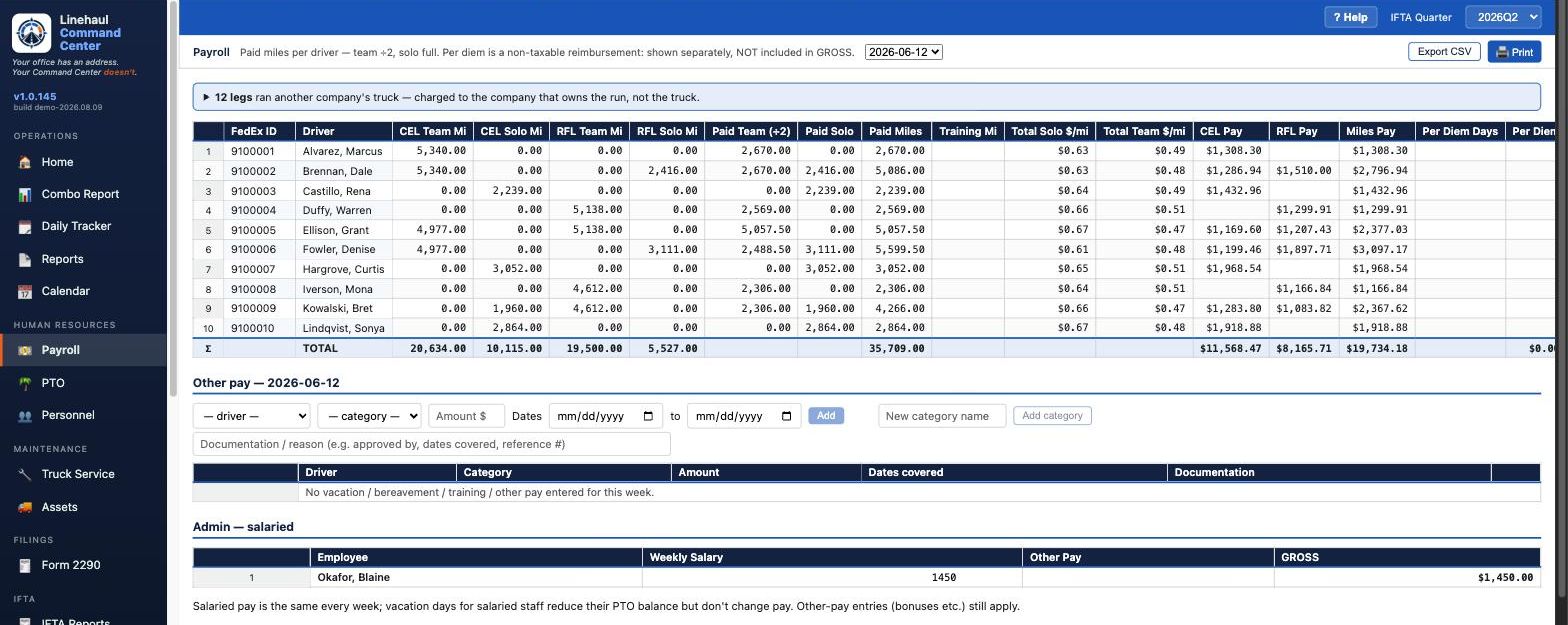Click the Home house icon in sidebar
Image resolution: width=1568 pixels, height=625 pixels.
25,162
